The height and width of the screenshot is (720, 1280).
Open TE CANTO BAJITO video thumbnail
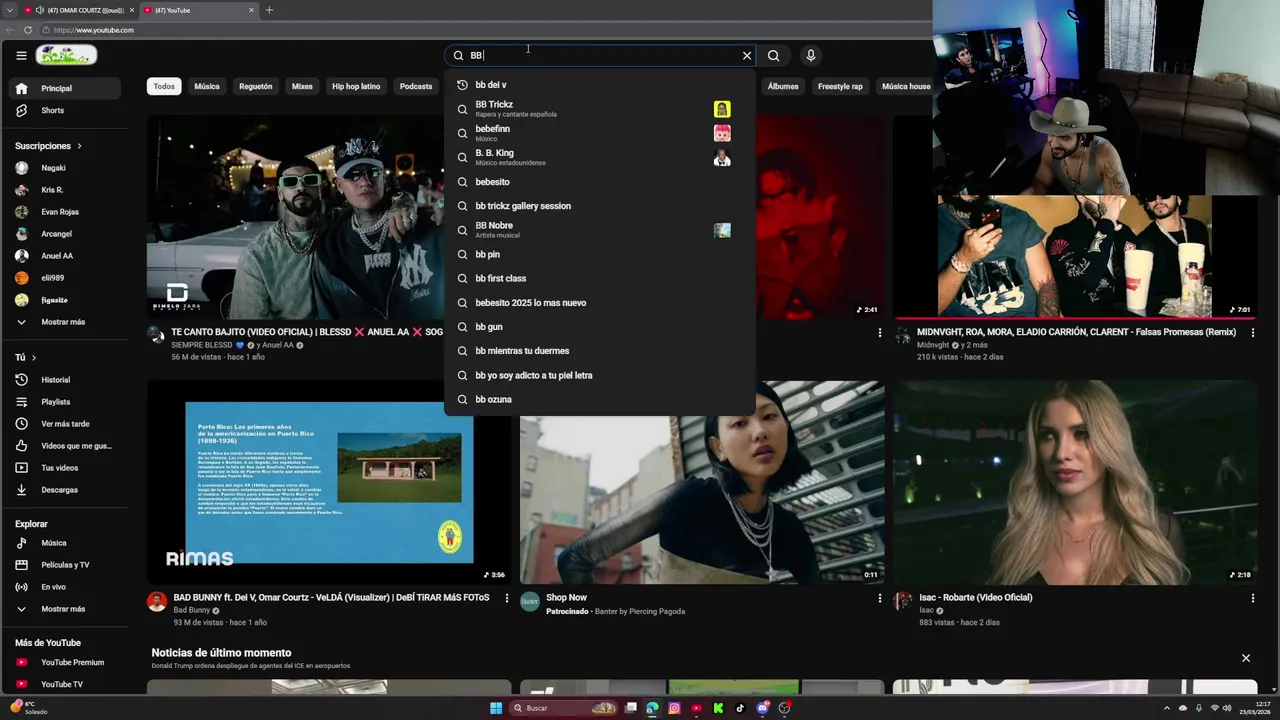tap(296, 217)
